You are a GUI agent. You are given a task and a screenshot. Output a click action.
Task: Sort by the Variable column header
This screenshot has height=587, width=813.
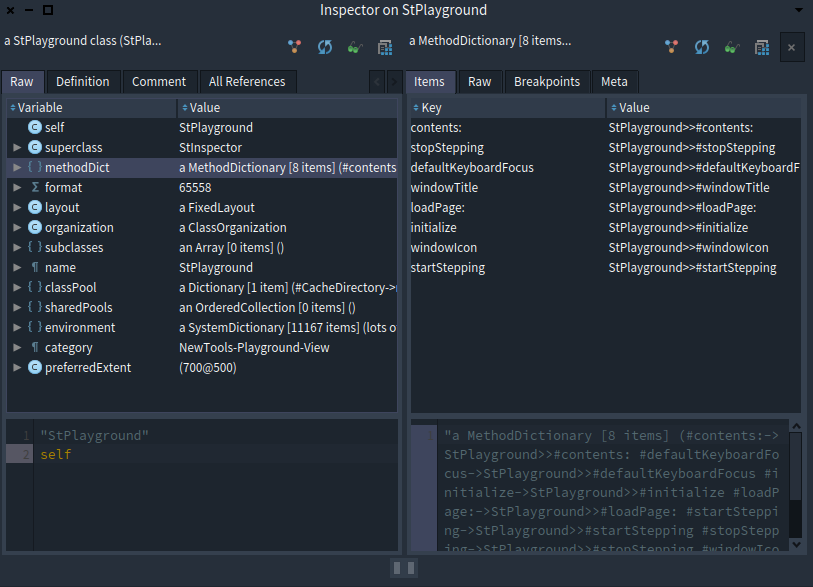tap(92, 107)
